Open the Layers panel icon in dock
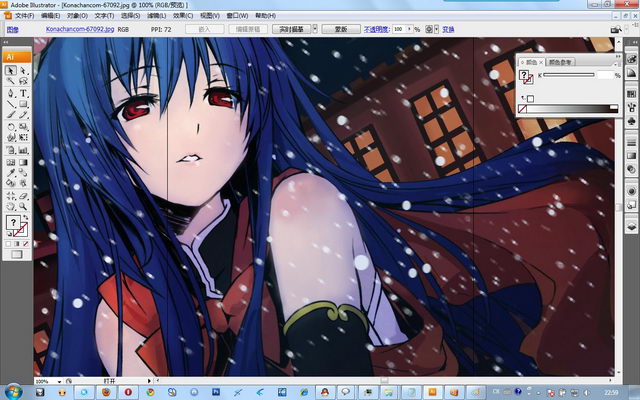This screenshot has height=400, width=640. tap(631, 226)
